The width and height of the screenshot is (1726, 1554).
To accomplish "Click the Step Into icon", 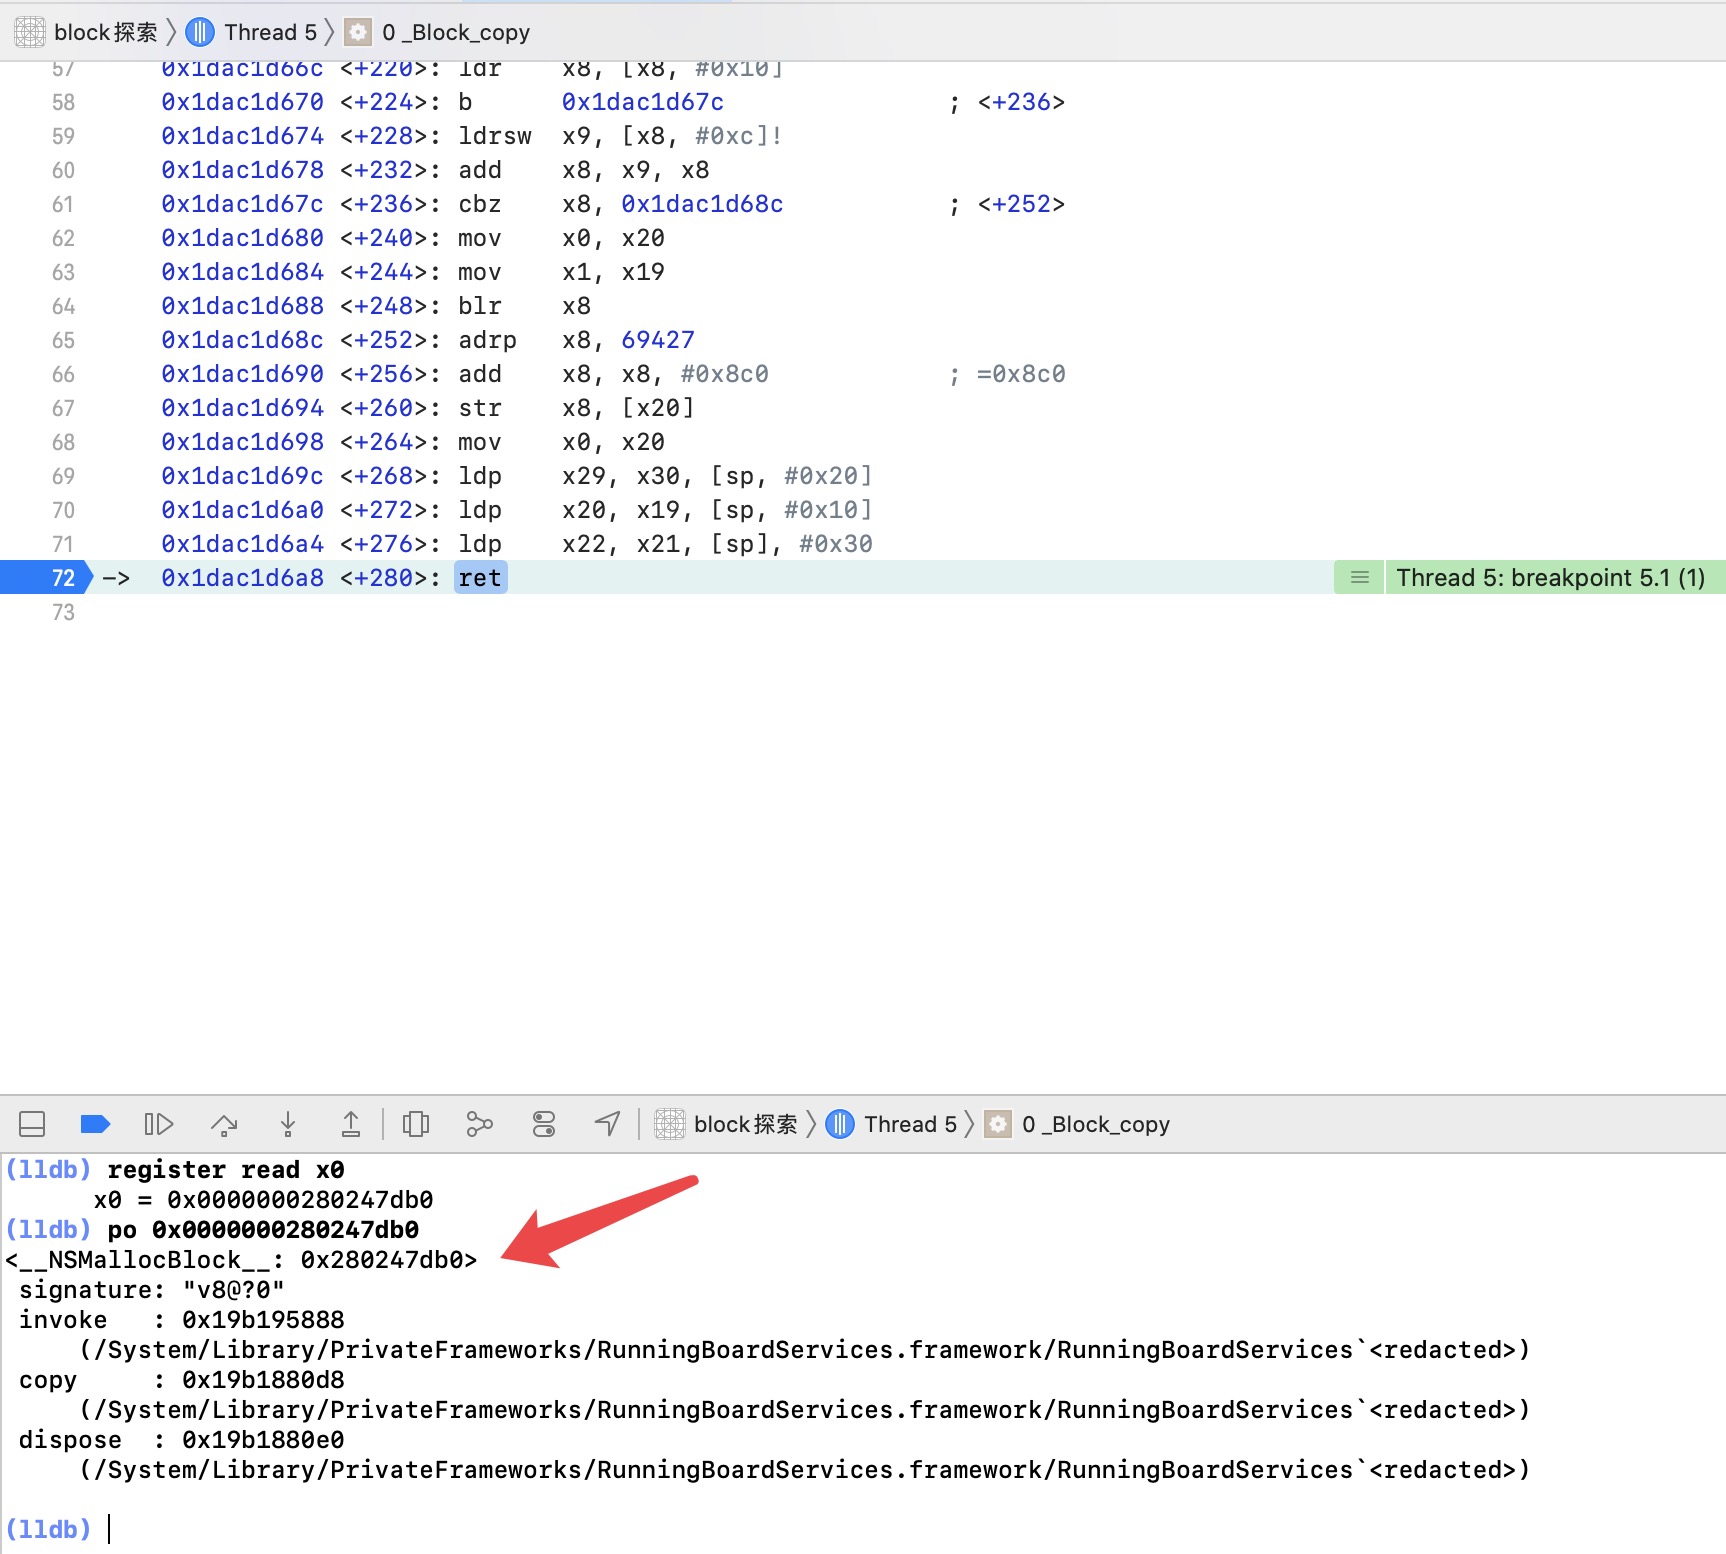I will pos(288,1124).
